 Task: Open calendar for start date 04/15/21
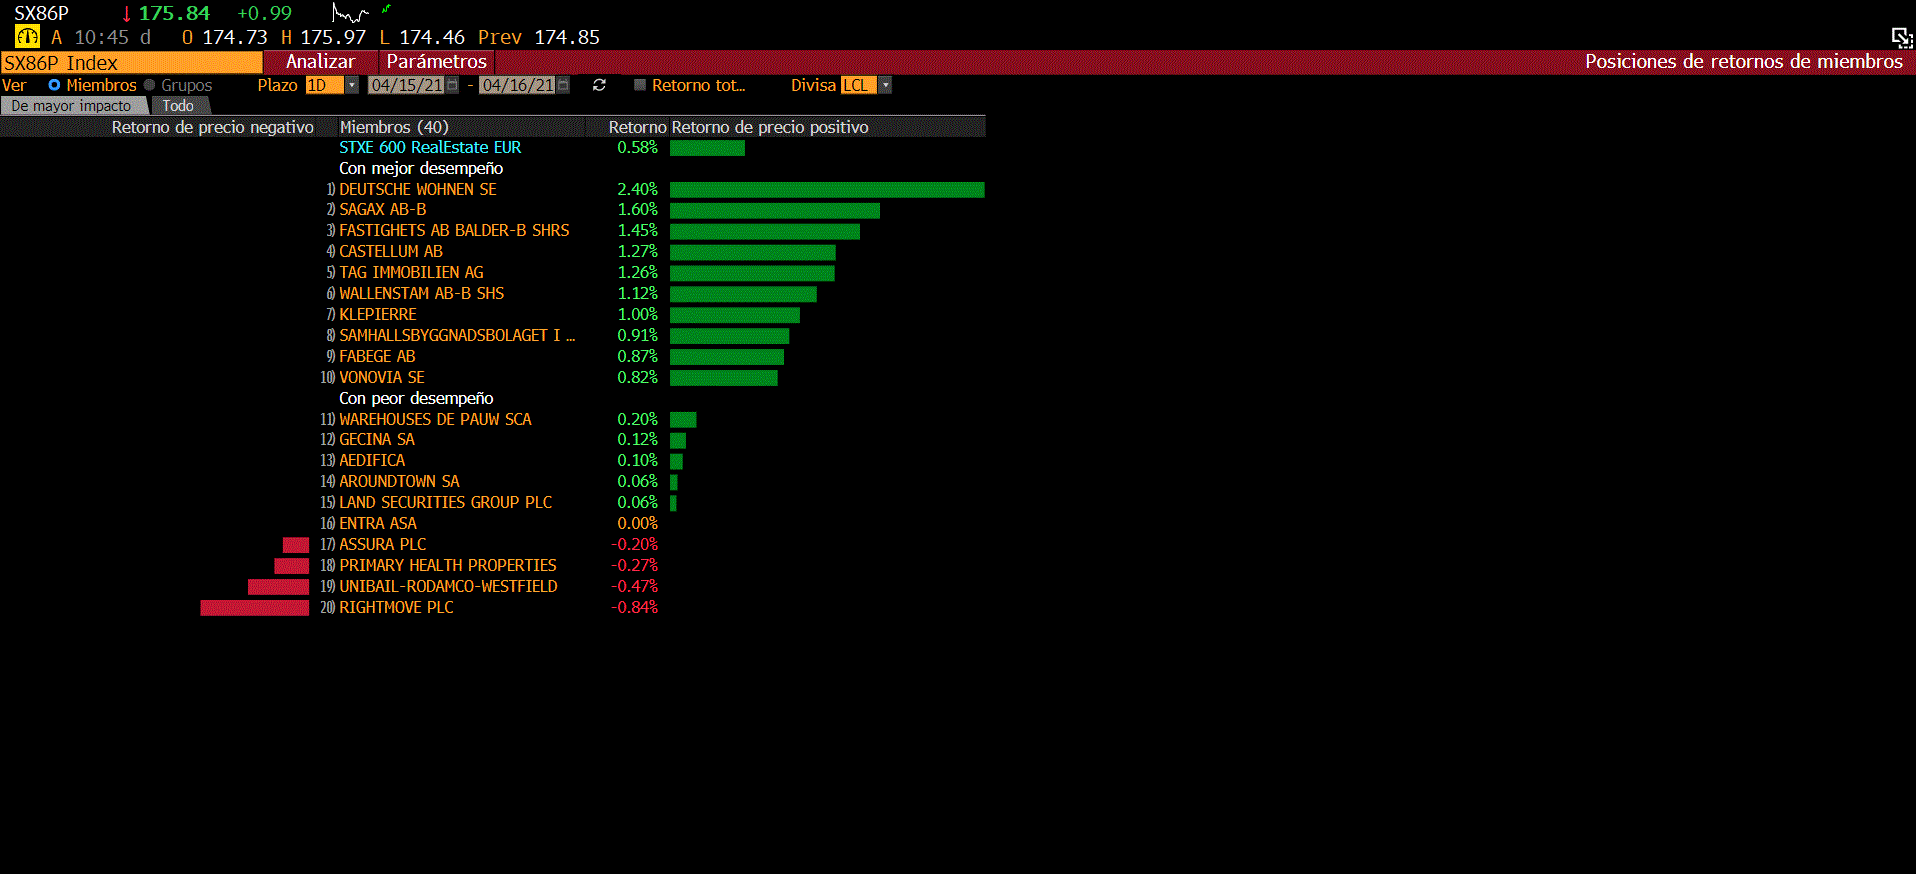(x=452, y=85)
